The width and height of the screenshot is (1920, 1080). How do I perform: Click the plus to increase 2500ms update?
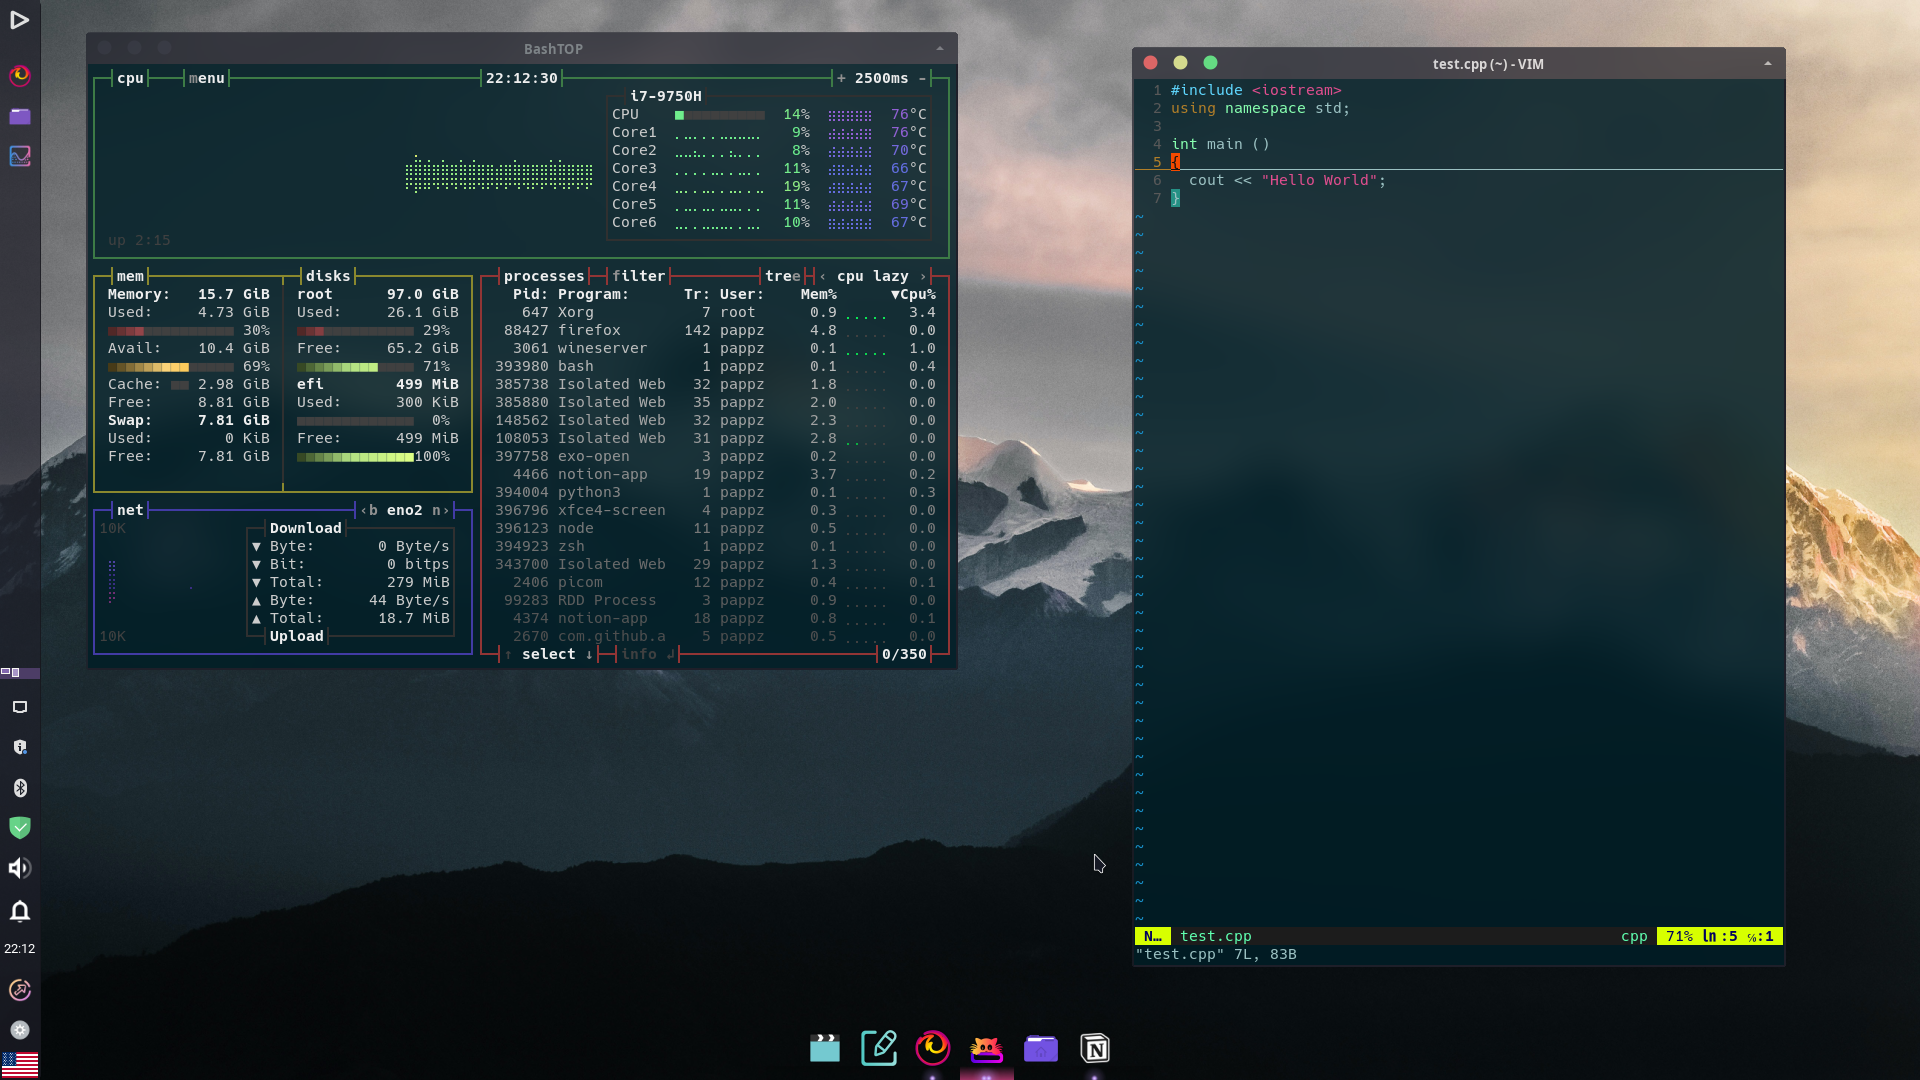(841, 78)
